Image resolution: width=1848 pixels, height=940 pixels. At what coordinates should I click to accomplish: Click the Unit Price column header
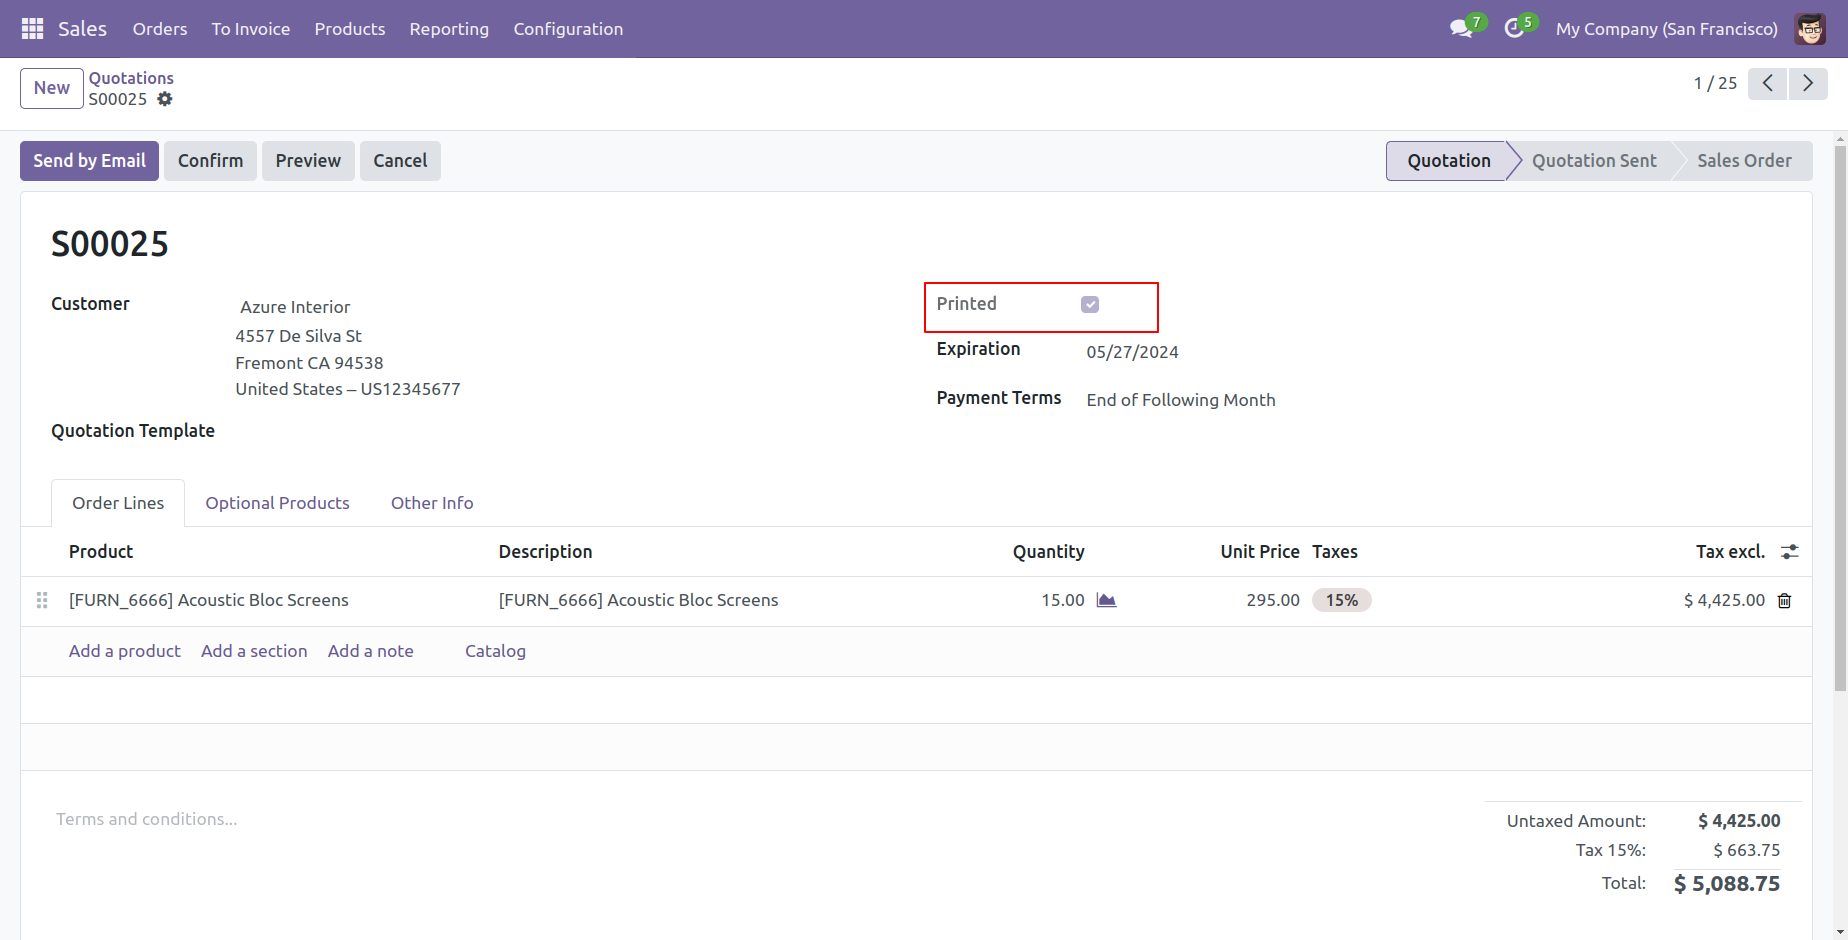(x=1259, y=552)
